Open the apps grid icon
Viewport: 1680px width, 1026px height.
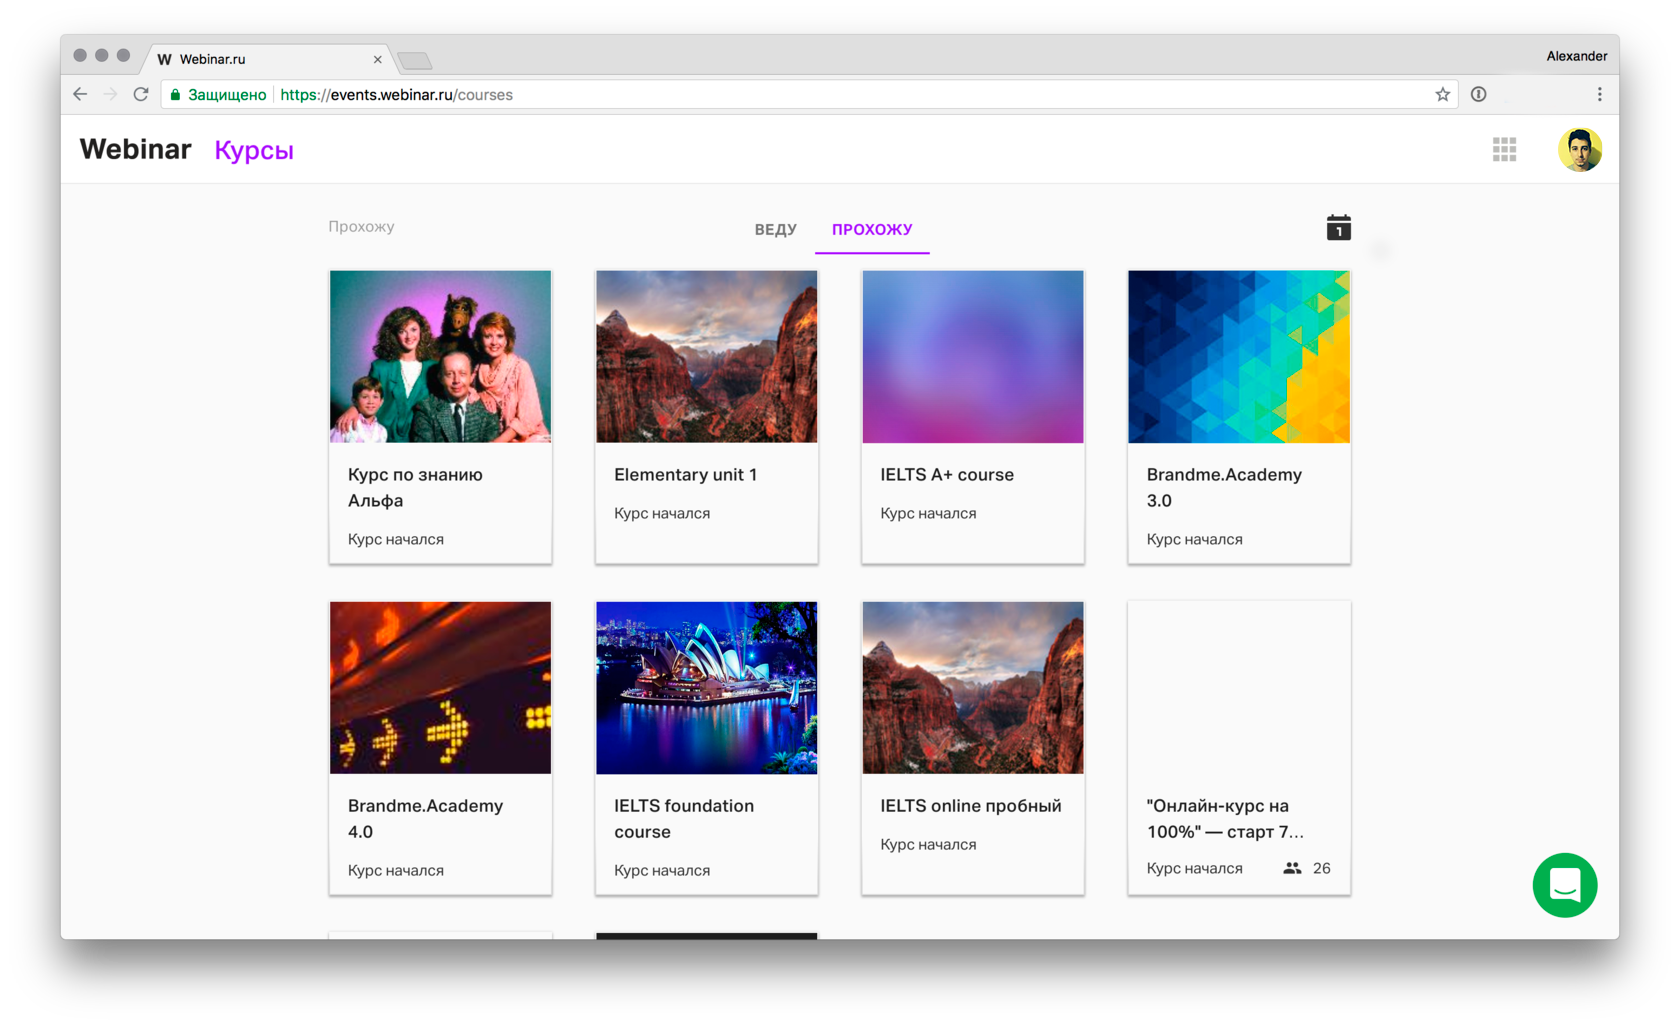click(x=1504, y=149)
